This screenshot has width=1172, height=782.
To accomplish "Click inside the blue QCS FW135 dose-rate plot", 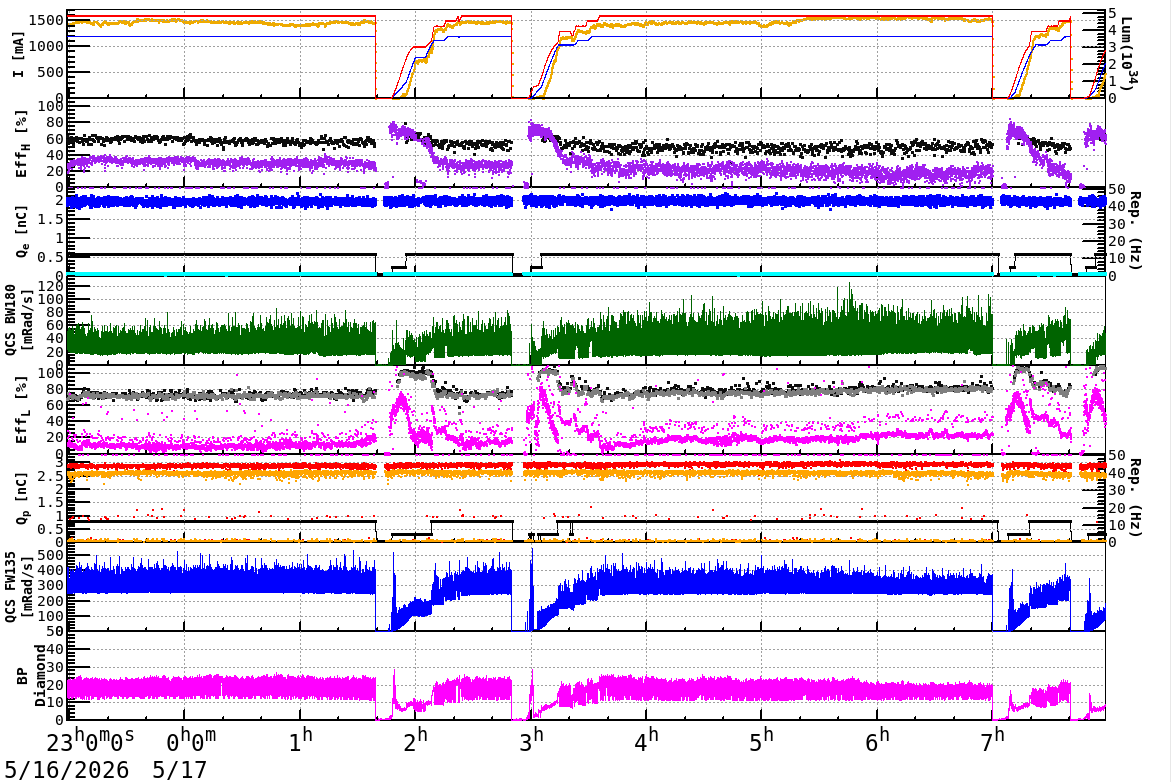I will click(585, 587).
